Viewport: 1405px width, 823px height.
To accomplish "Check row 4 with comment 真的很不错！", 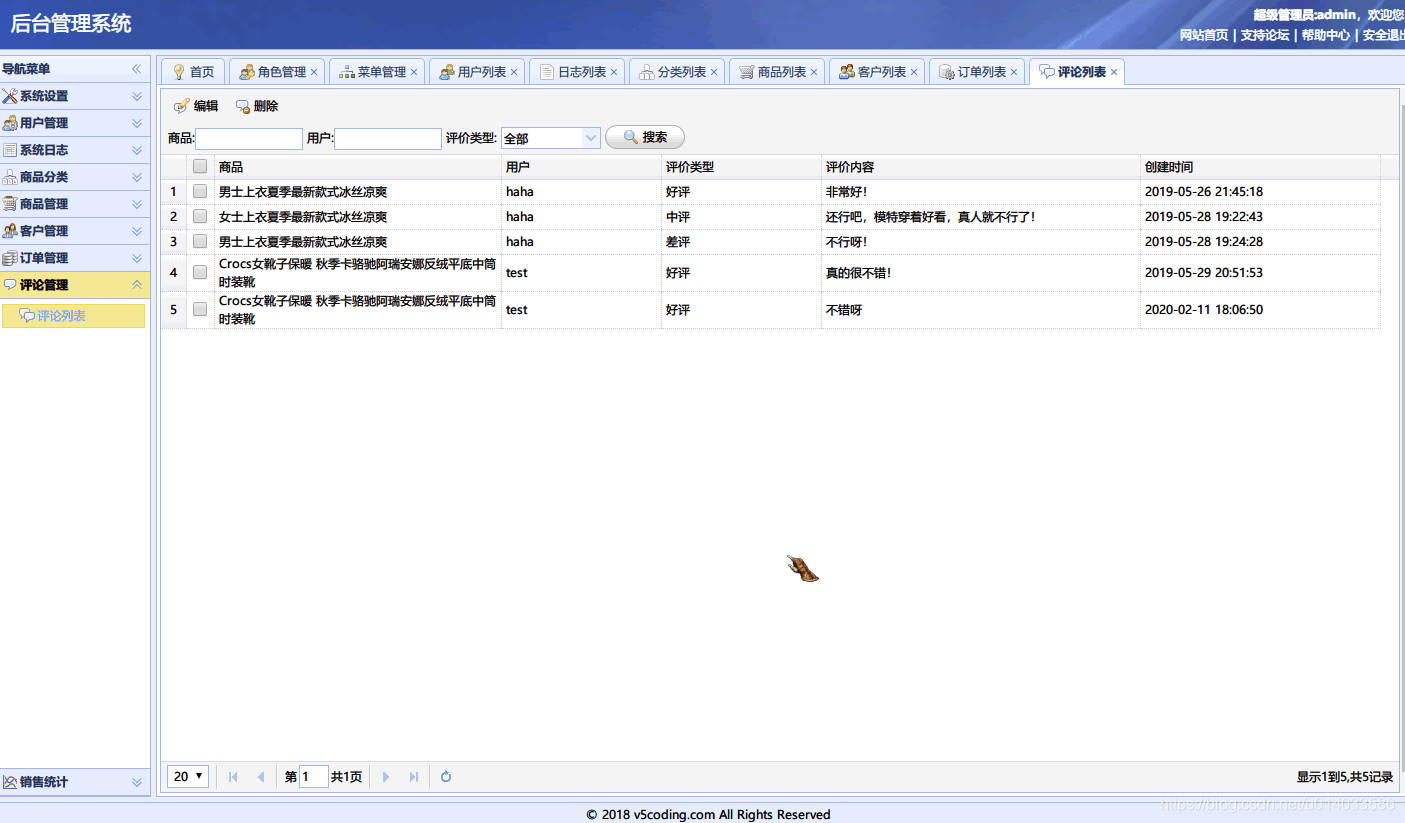I will (x=200, y=272).
